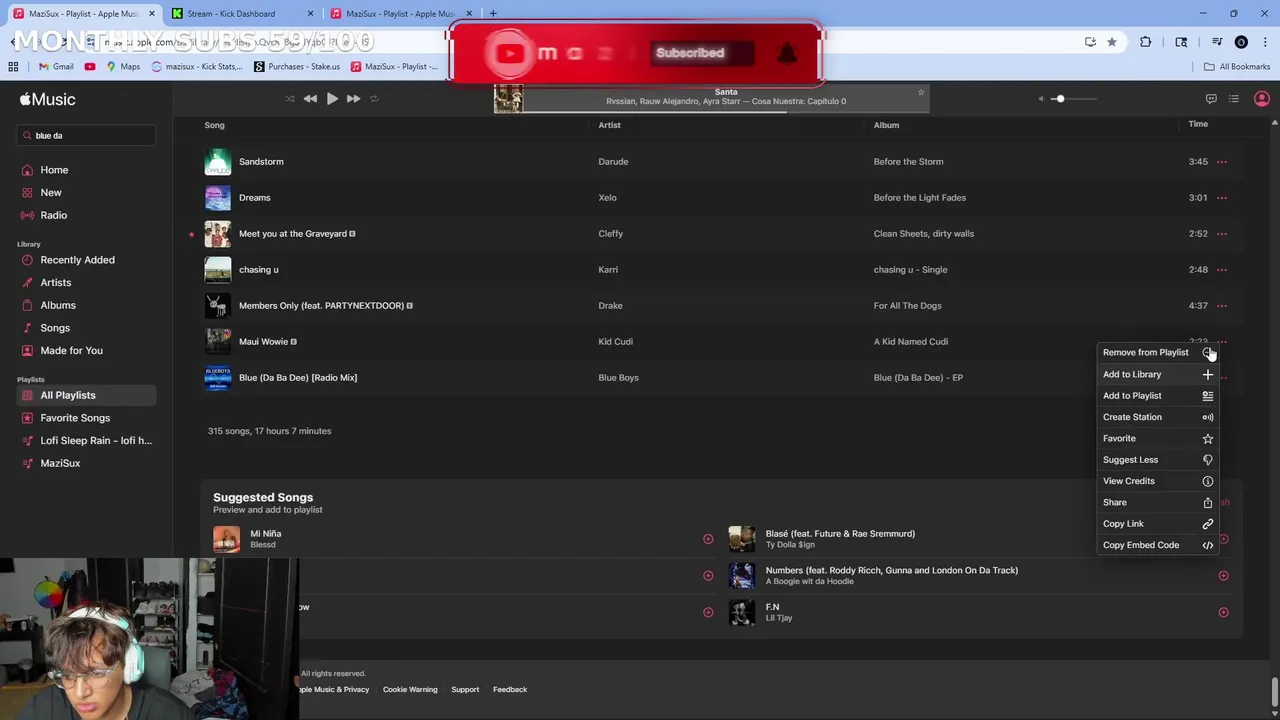The width and height of the screenshot is (1280, 720).
Task: Open artist Kid Cudi link
Action: point(615,342)
